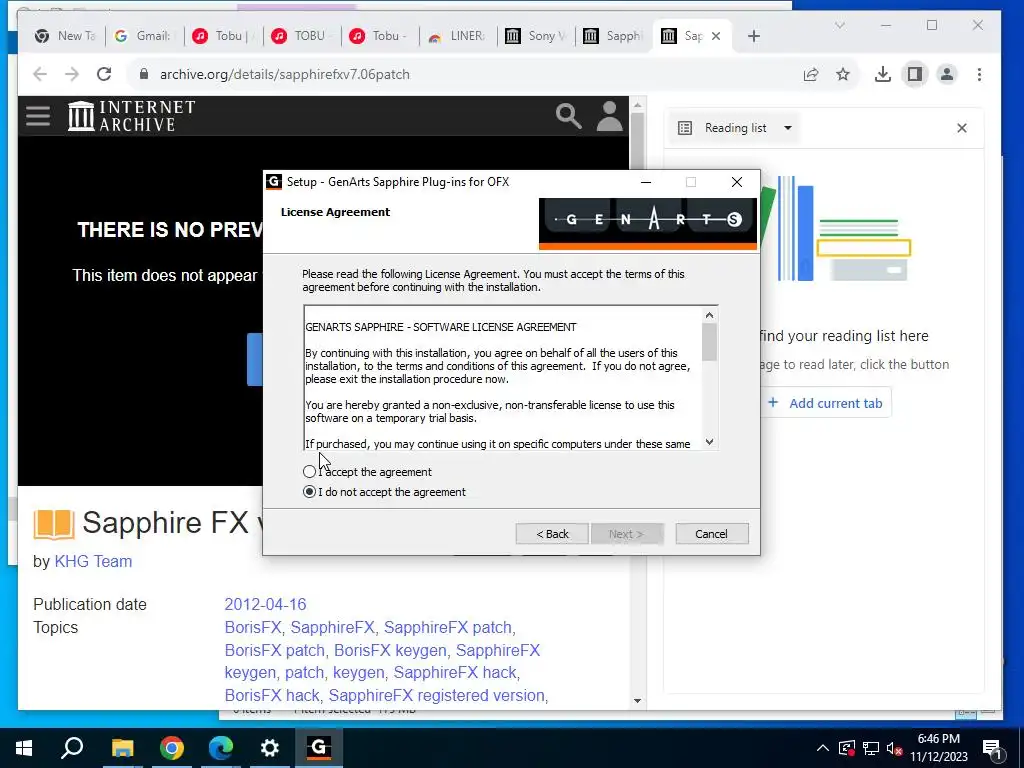This screenshot has width=1024, height=768.
Task: Reload the archive.org page
Action: point(104,74)
